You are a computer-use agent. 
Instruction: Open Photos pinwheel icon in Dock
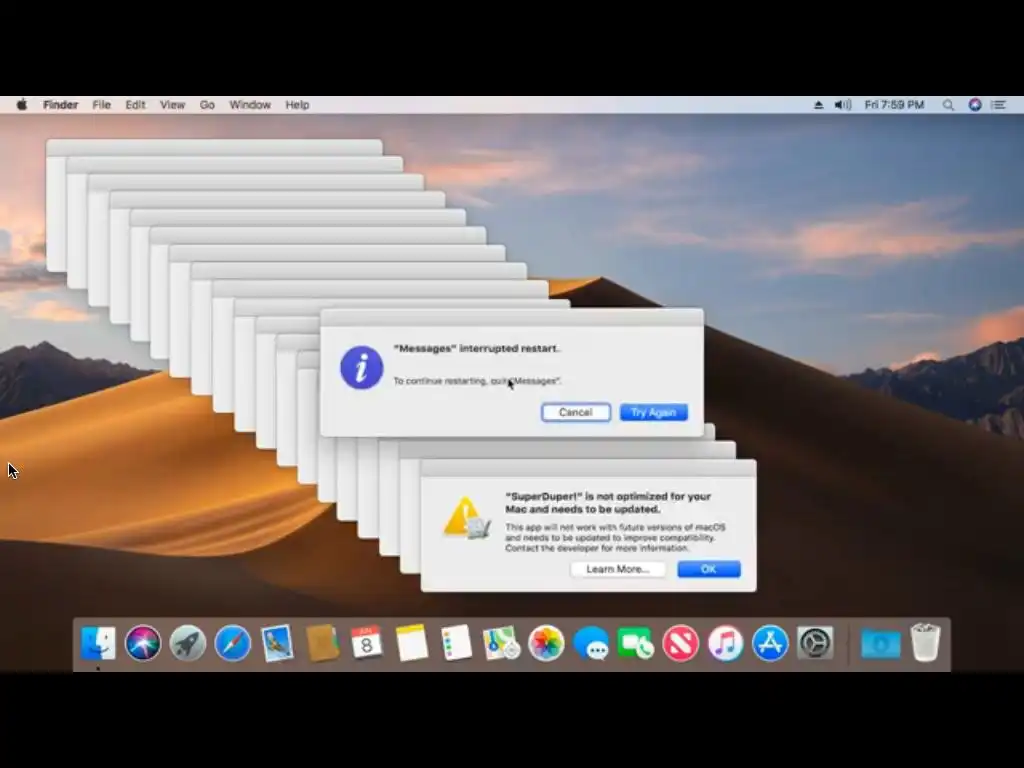pyautogui.click(x=546, y=643)
